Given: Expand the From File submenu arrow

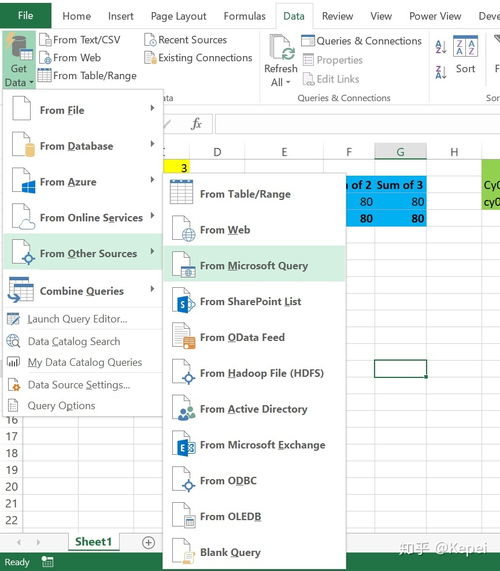Looking at the screenshot, I should (153, 108).
